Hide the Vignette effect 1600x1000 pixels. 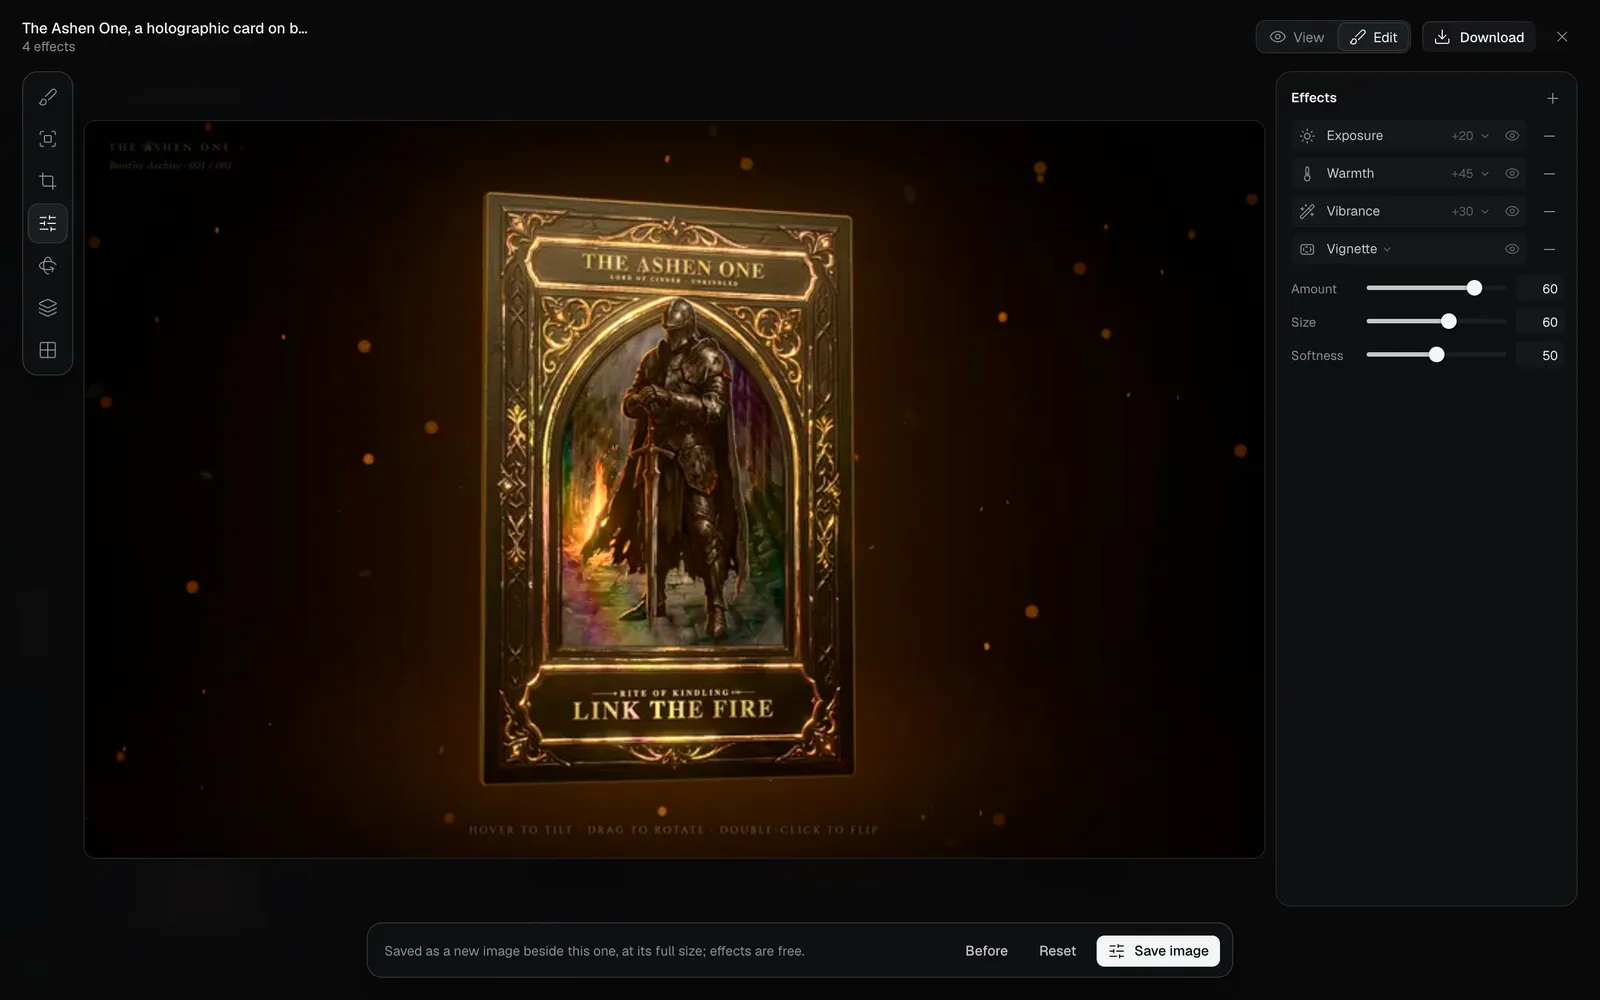[x=1512, y=249]
